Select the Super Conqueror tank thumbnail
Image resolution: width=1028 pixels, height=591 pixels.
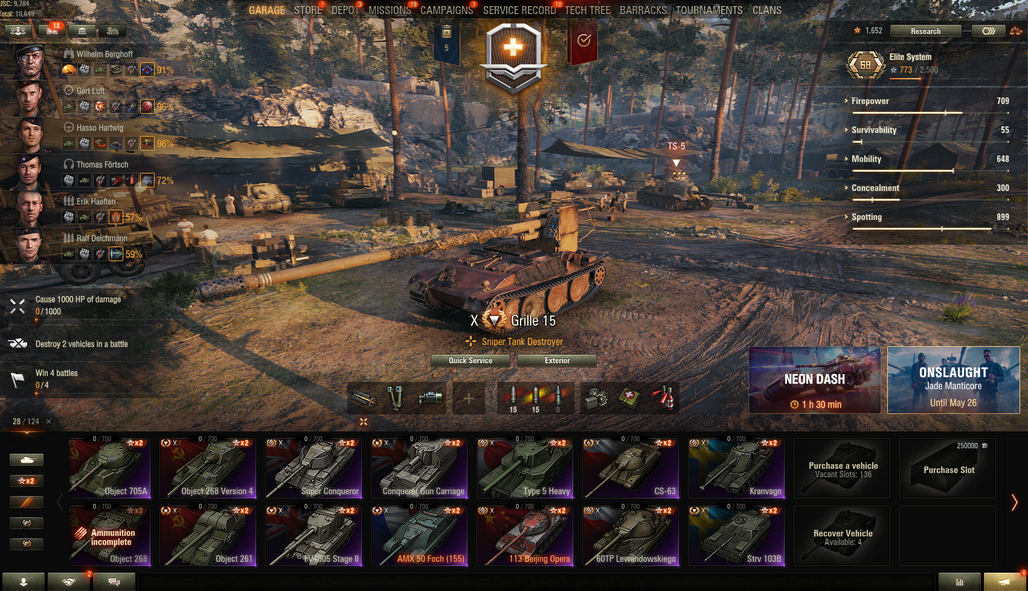(313, 468)
